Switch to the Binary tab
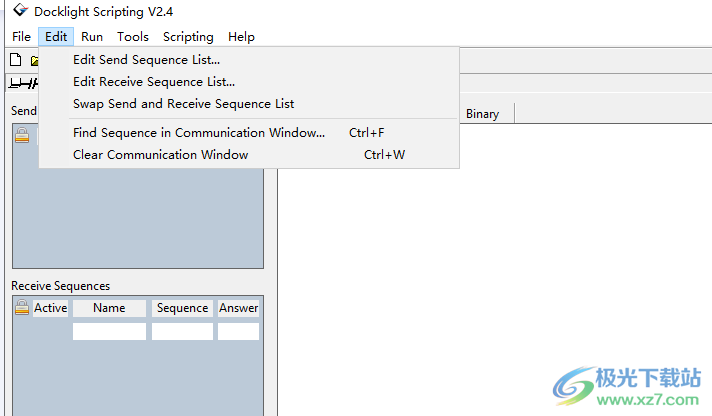This screenshot has width=712, height=416. 482,114
